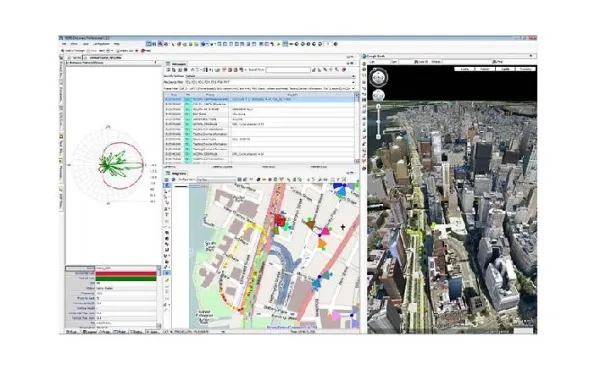The width and height of the screenshot is (600, 375).
Task: Click the highlighted tool in the map's vertical toolbar
Action: click(167, 273)
